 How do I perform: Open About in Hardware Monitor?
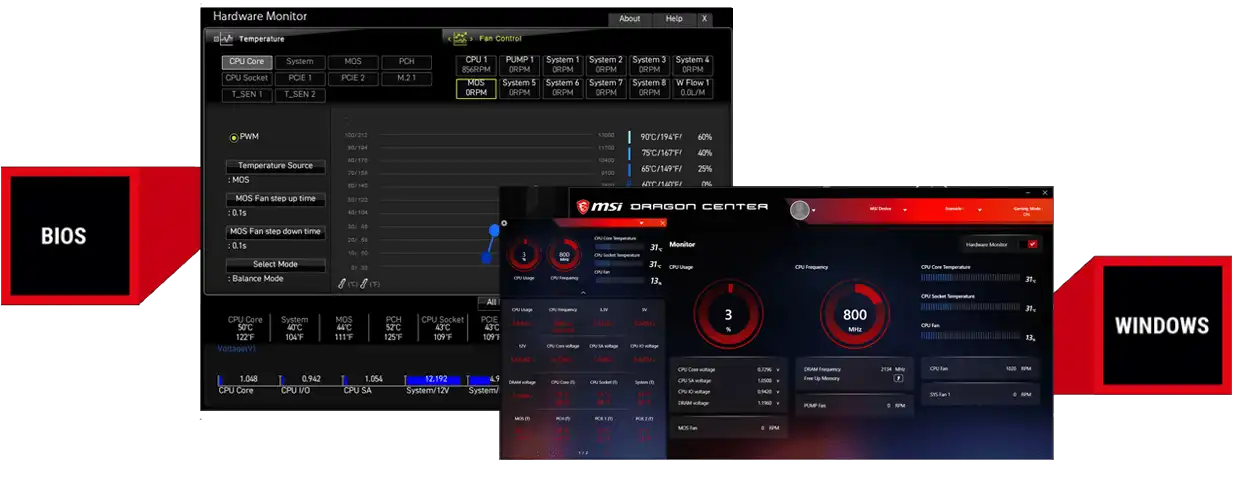(630, 18)
